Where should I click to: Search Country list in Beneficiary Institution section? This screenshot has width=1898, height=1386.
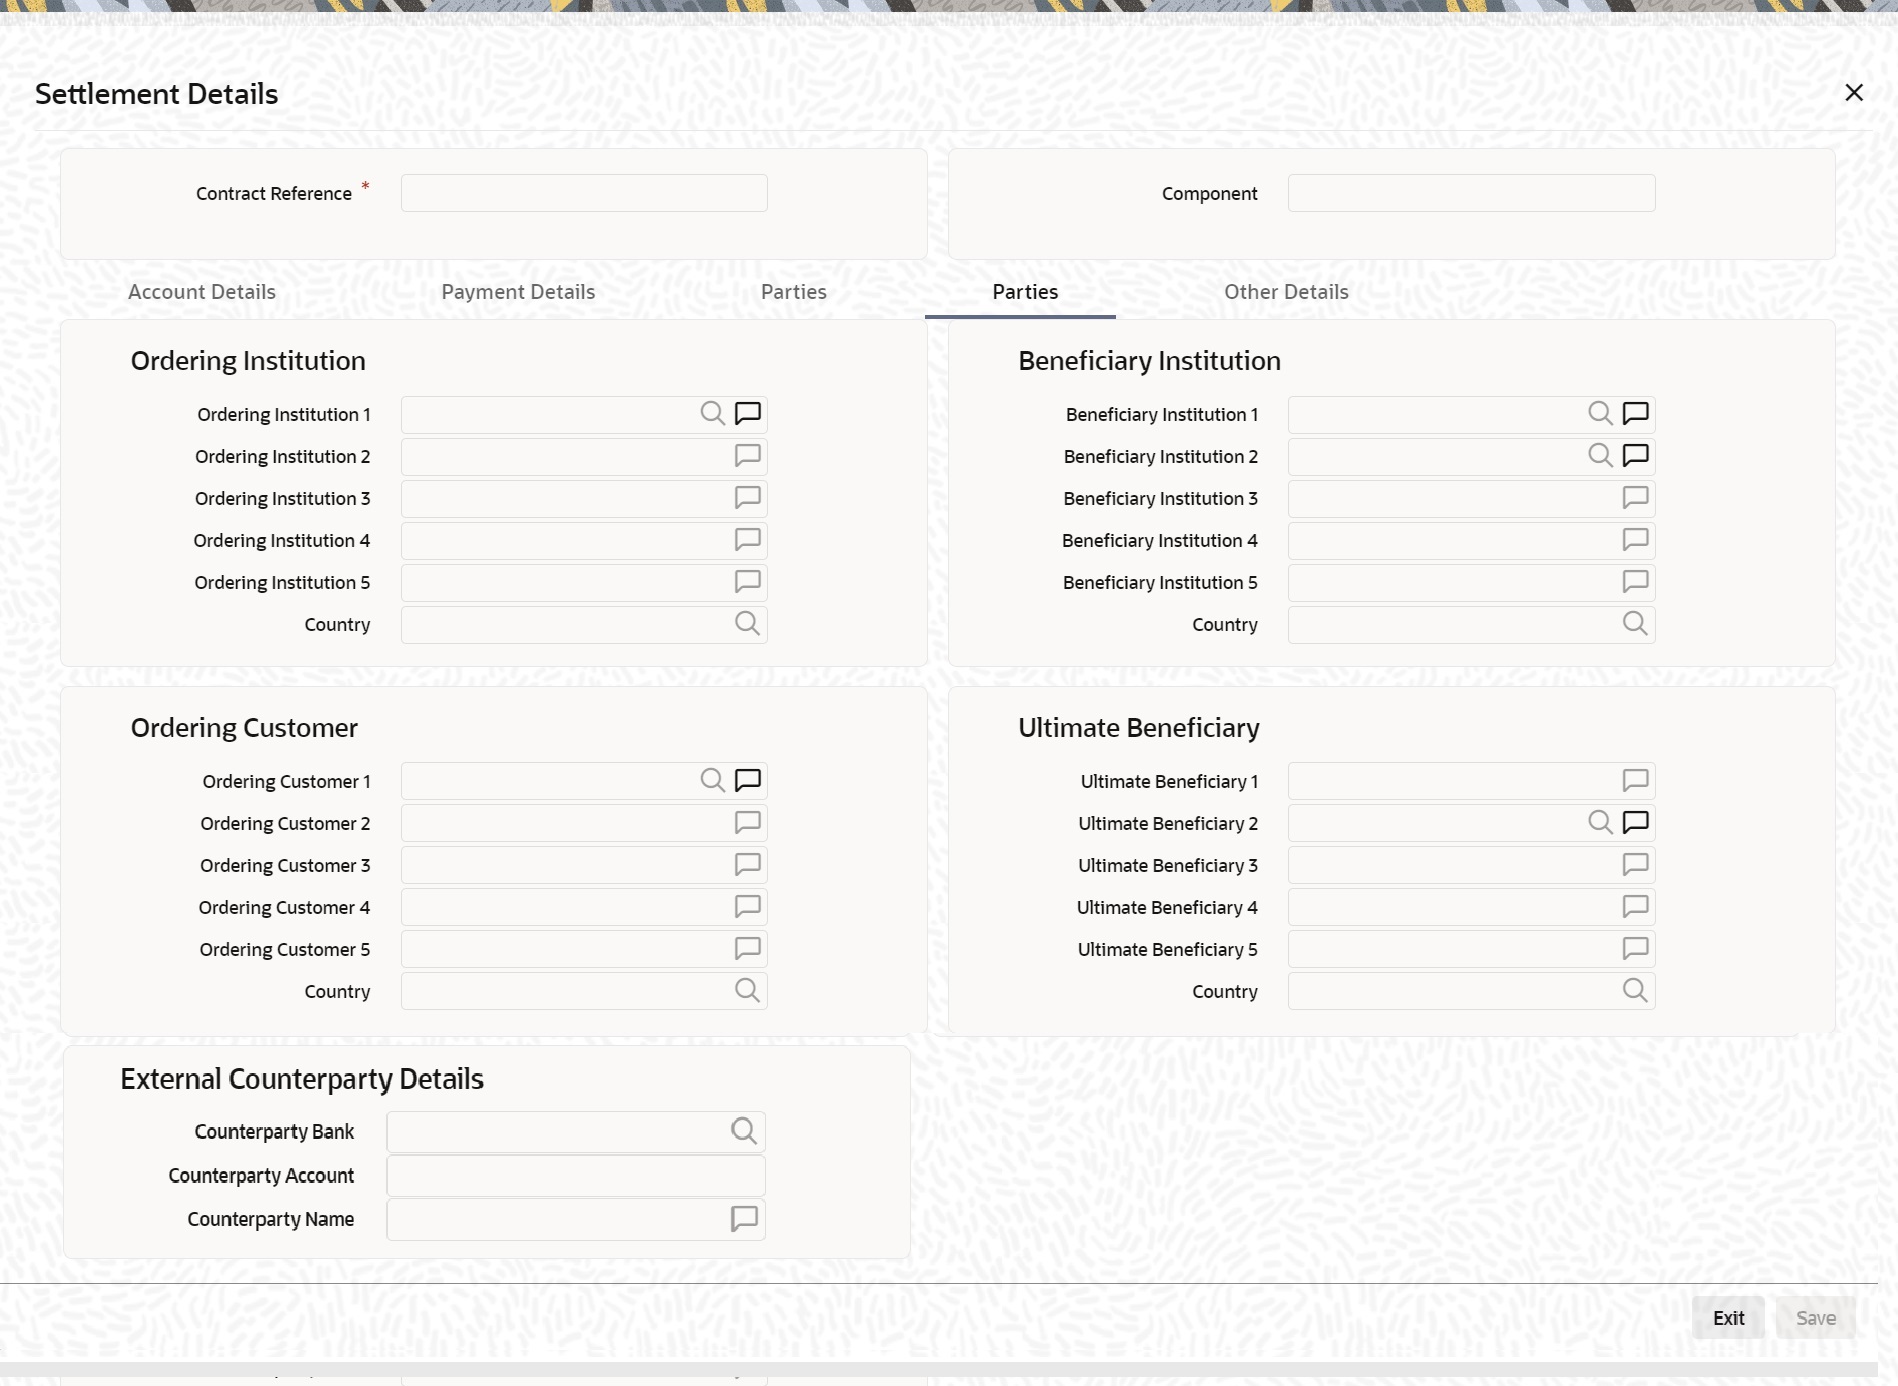pos(1635,624)
